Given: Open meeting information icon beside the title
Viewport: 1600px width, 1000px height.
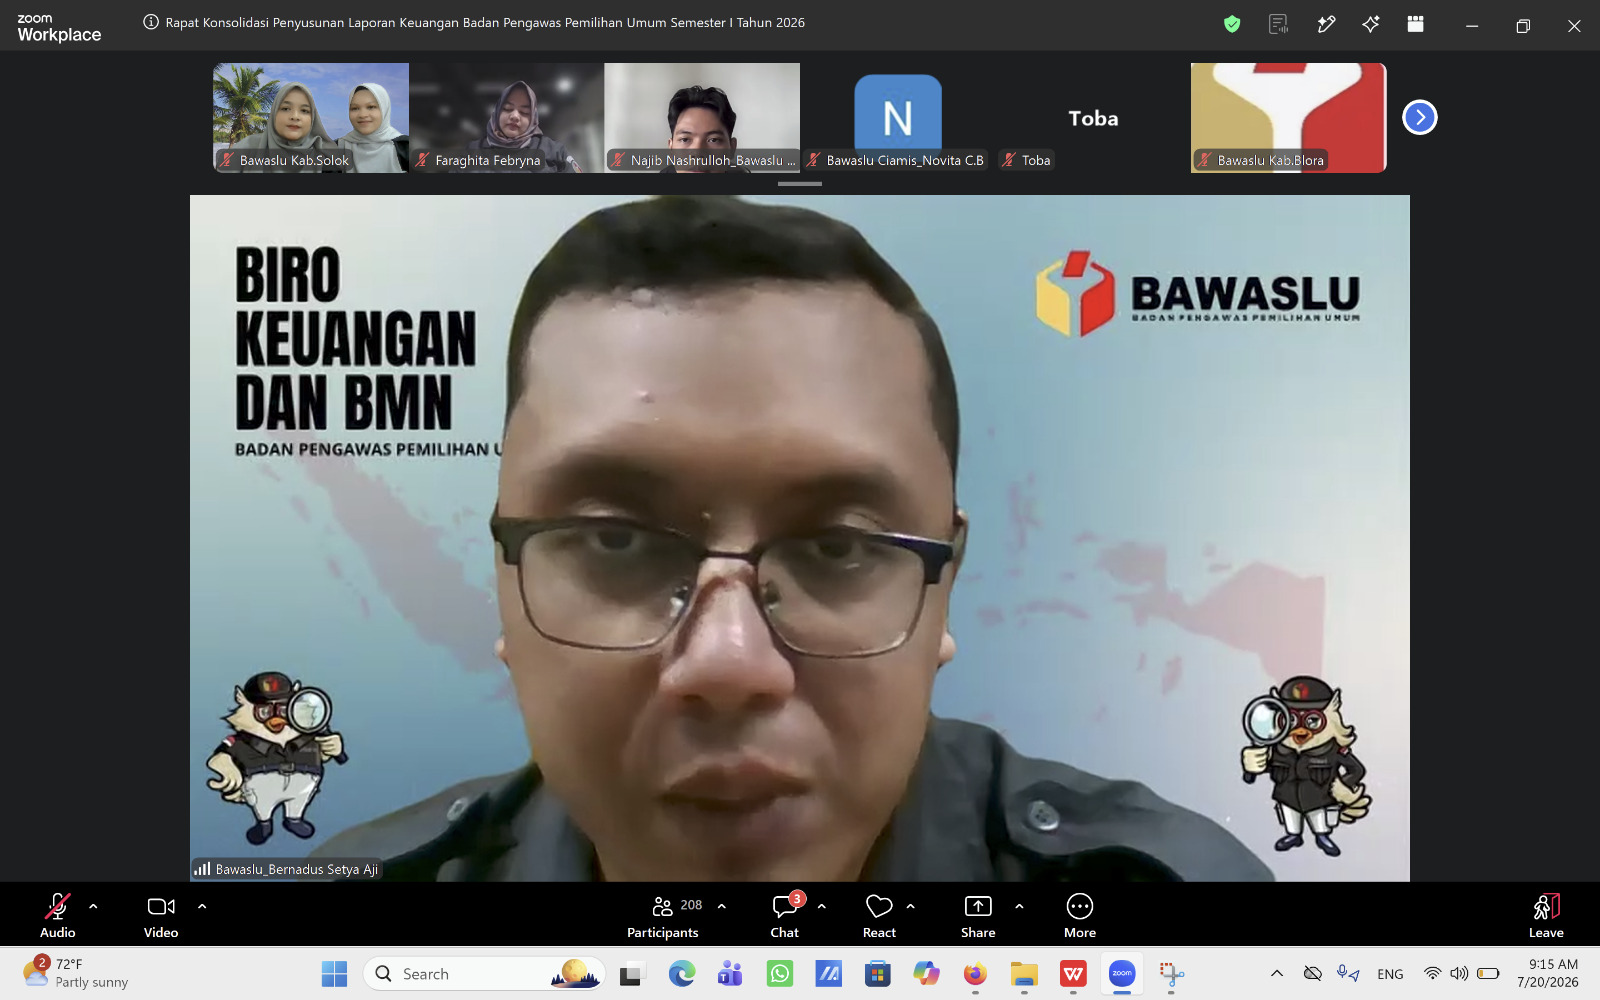Looking at the screenshot, I should [x=151, y=22].
